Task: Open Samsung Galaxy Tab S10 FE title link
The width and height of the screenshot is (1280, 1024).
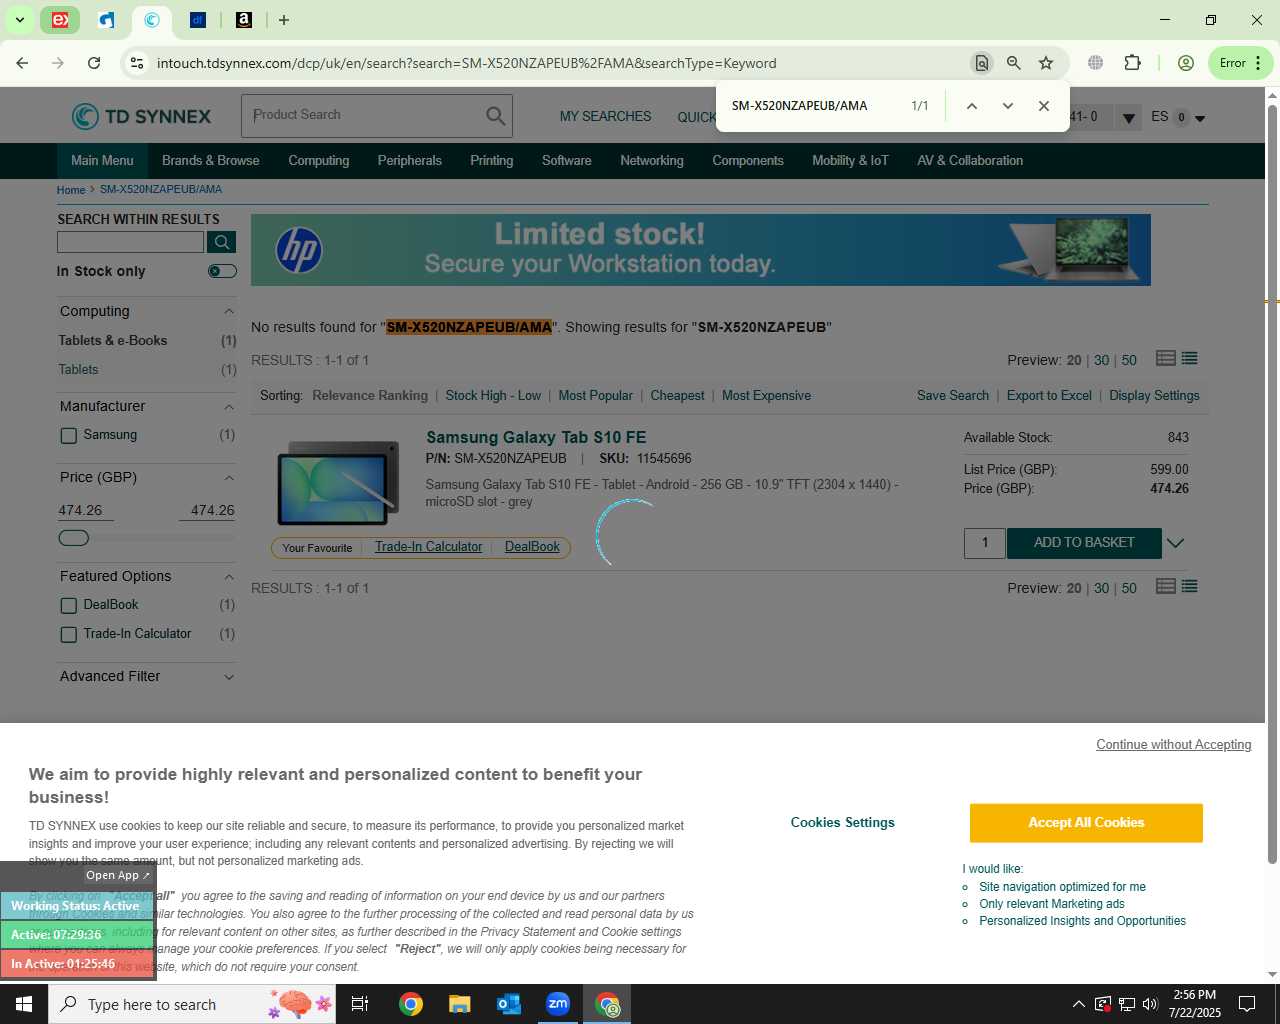Action: [536, 437]
